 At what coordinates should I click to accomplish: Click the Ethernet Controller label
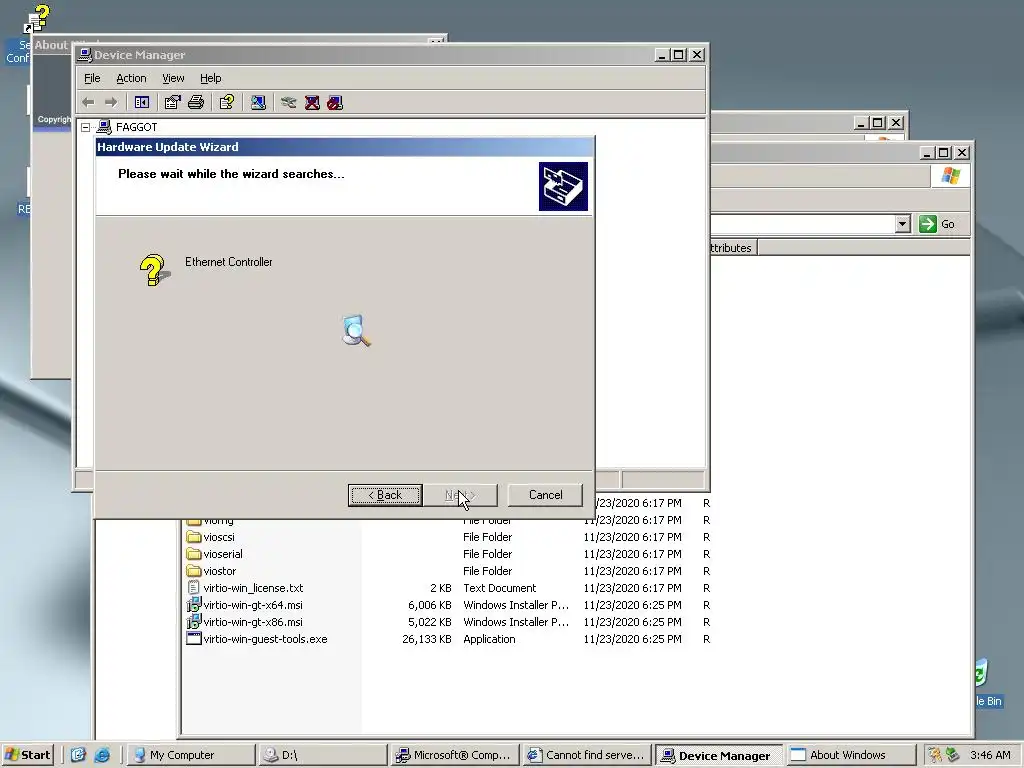(x=229, y=262)
